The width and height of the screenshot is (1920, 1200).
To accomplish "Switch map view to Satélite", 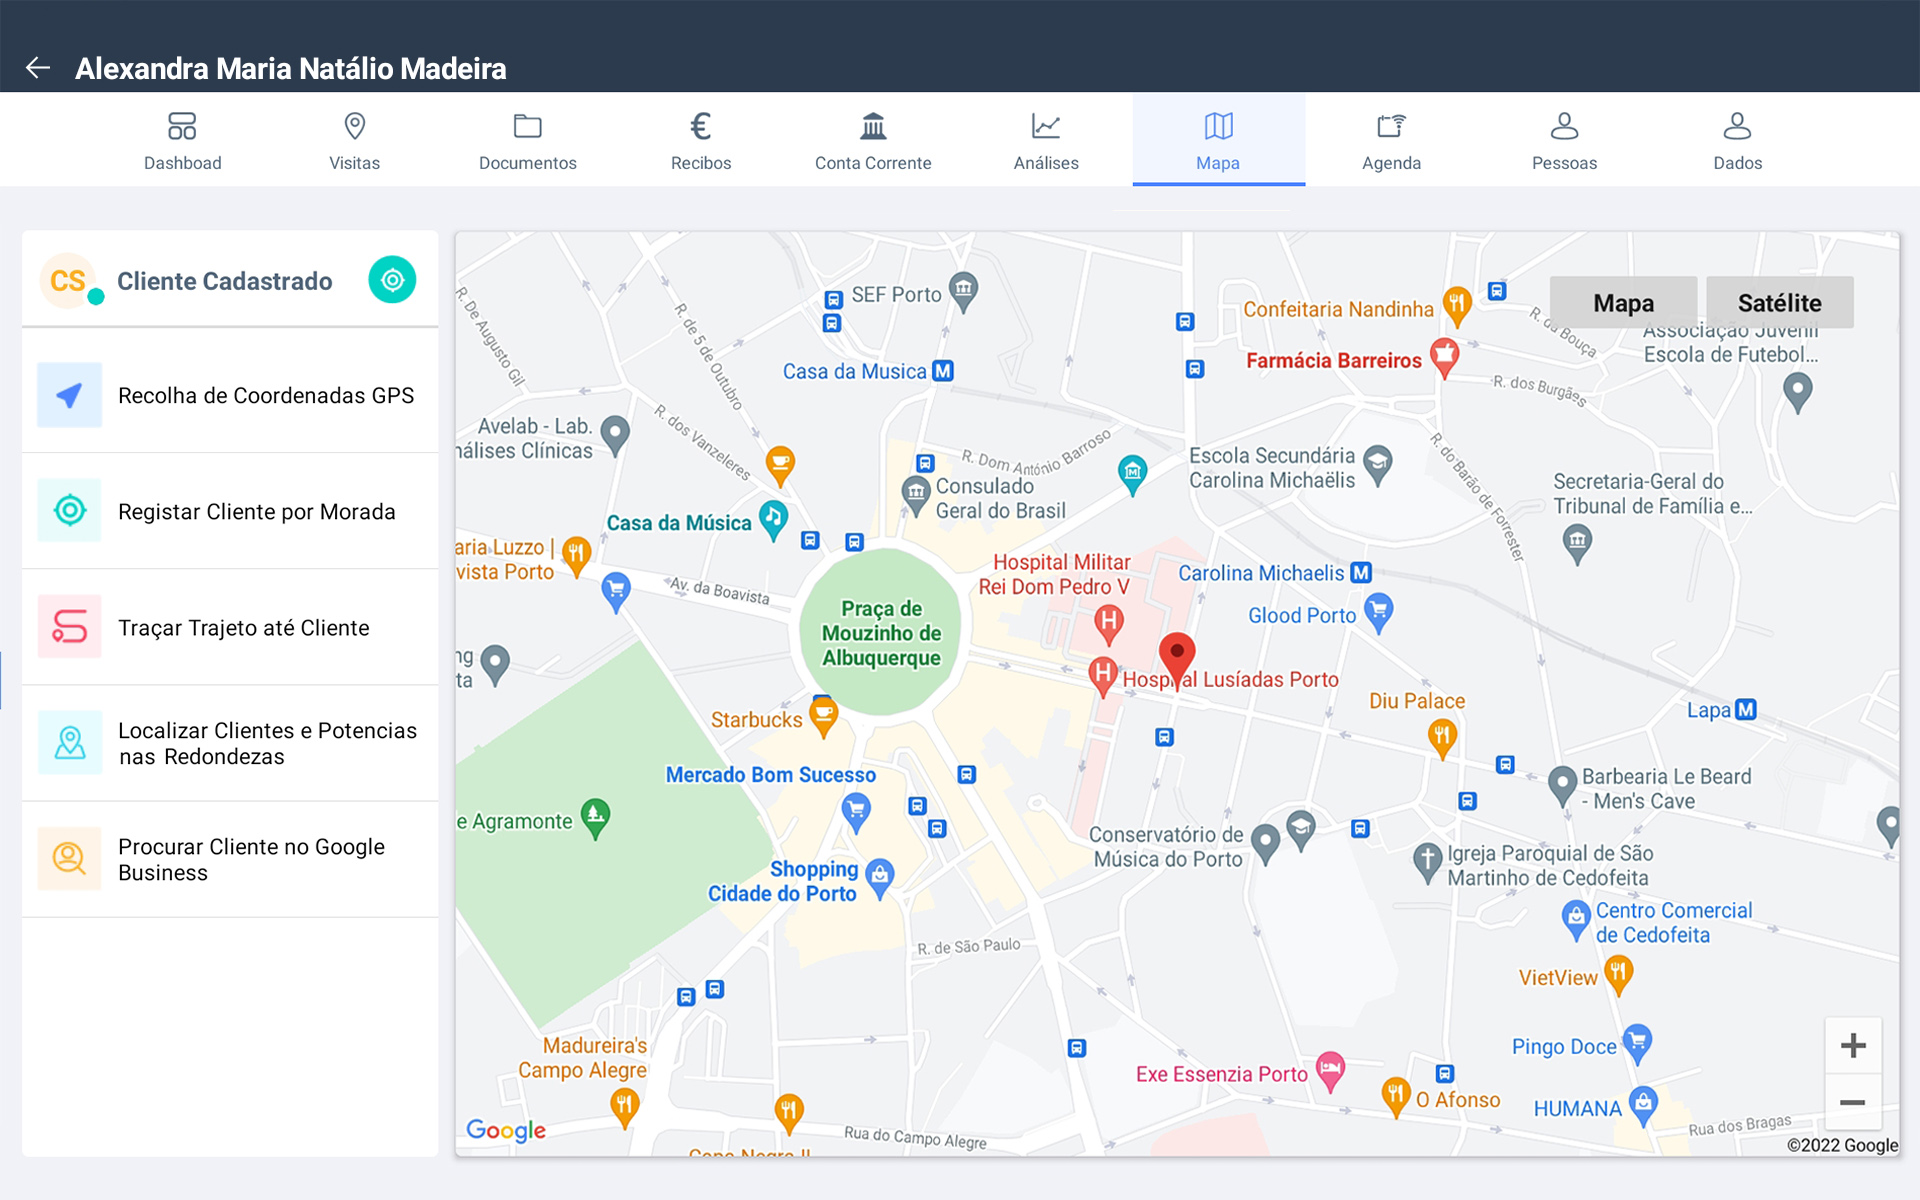I will point(1779,303).
